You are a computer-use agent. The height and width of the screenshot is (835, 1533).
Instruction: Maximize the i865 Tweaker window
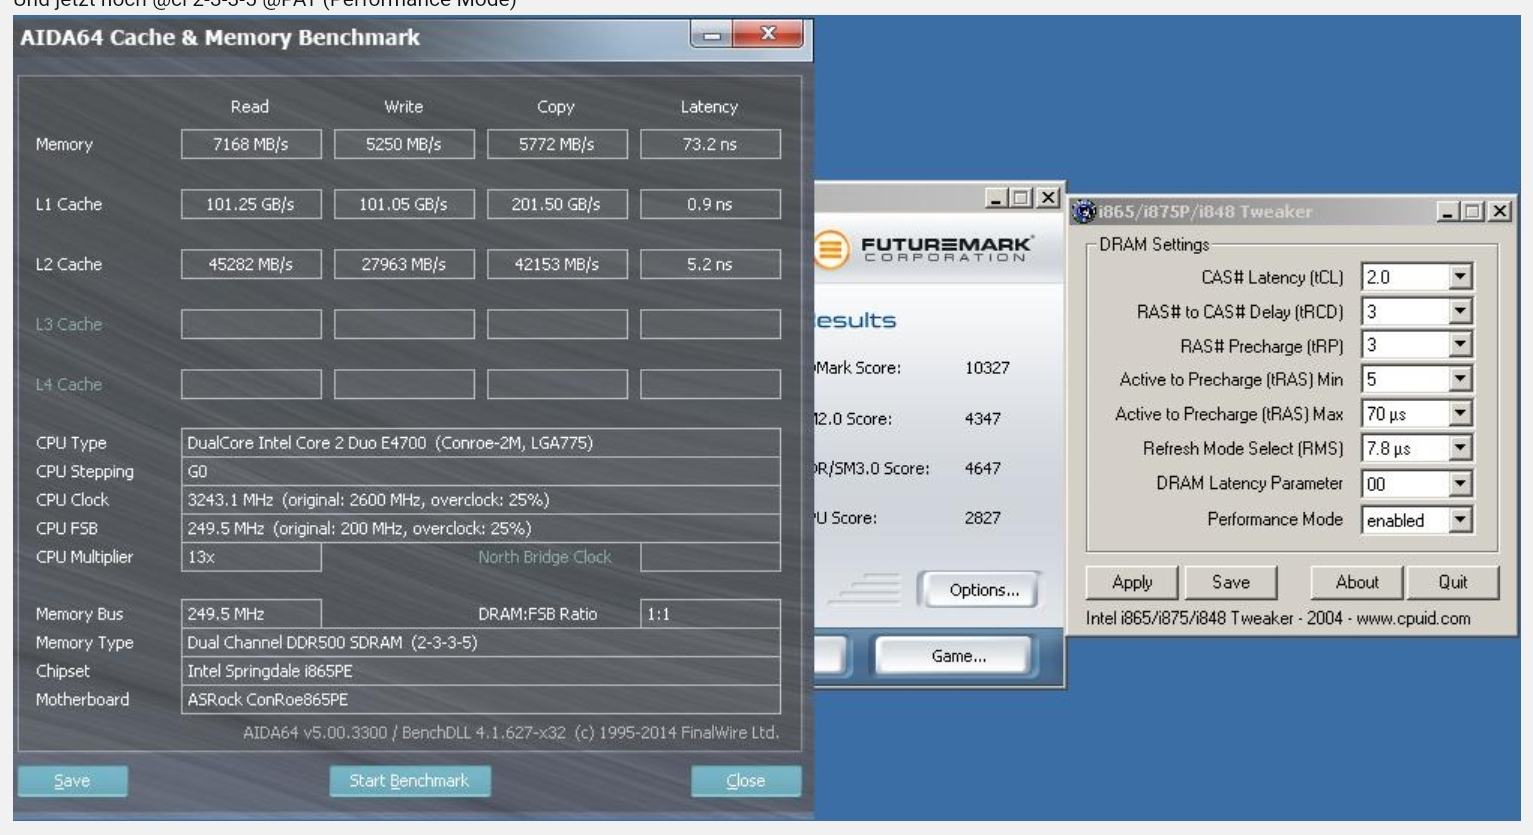coord(1473,212)
